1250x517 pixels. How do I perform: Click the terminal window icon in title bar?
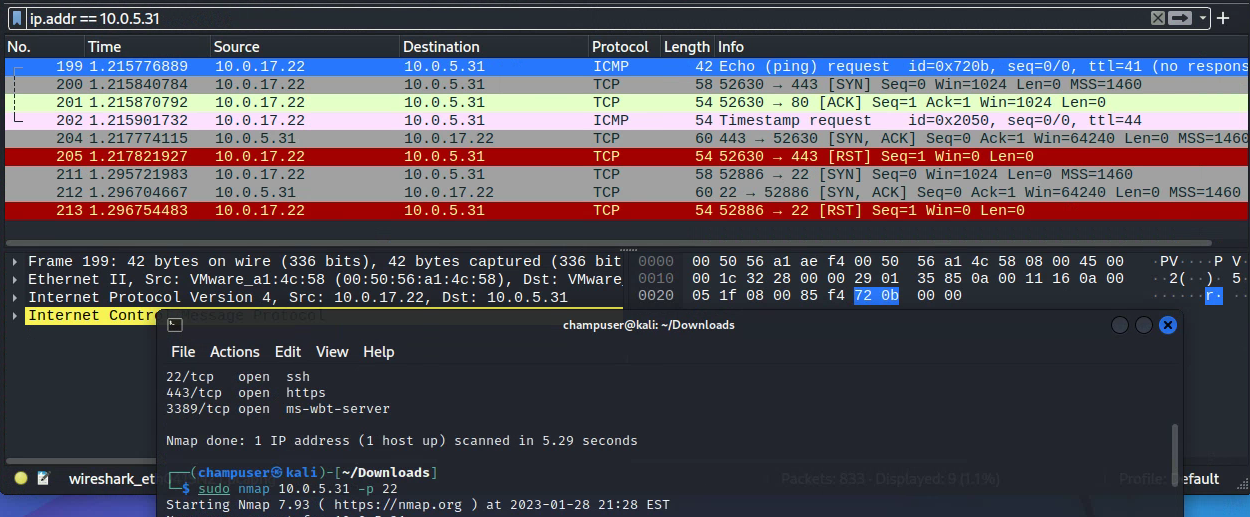[x=174, y=325]
